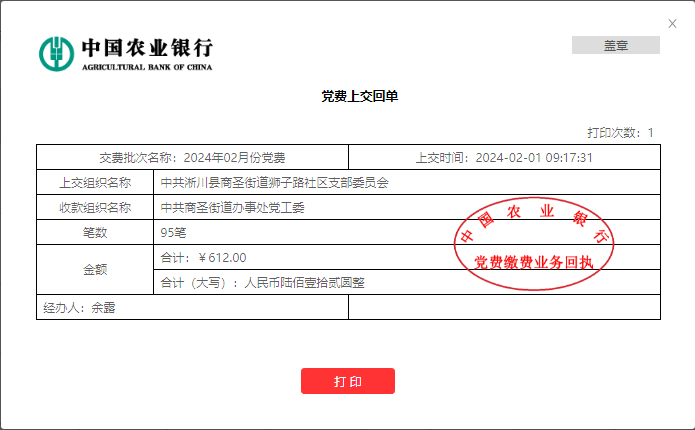695x430 pixels.
Task: Click the Agricultural Bank of China logo
Action: 56,54
